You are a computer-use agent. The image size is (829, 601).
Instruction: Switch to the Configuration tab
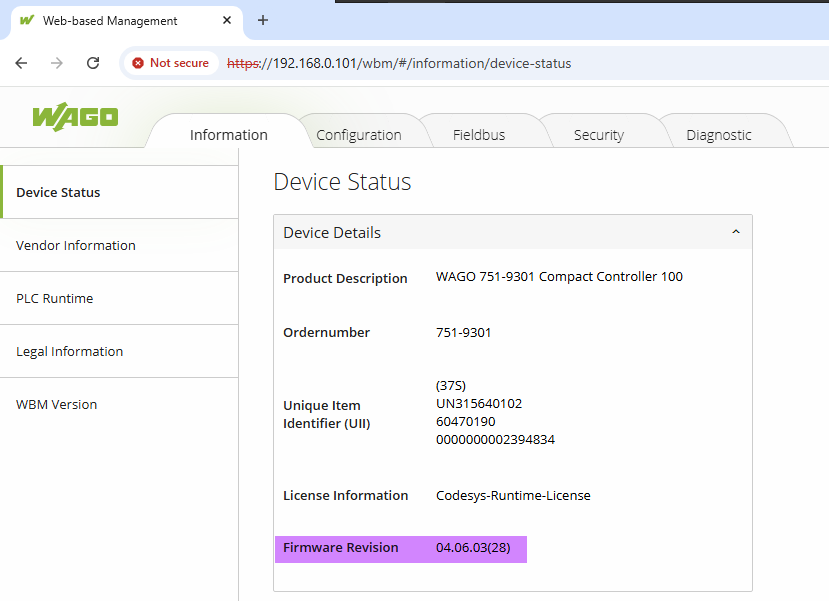358,135
